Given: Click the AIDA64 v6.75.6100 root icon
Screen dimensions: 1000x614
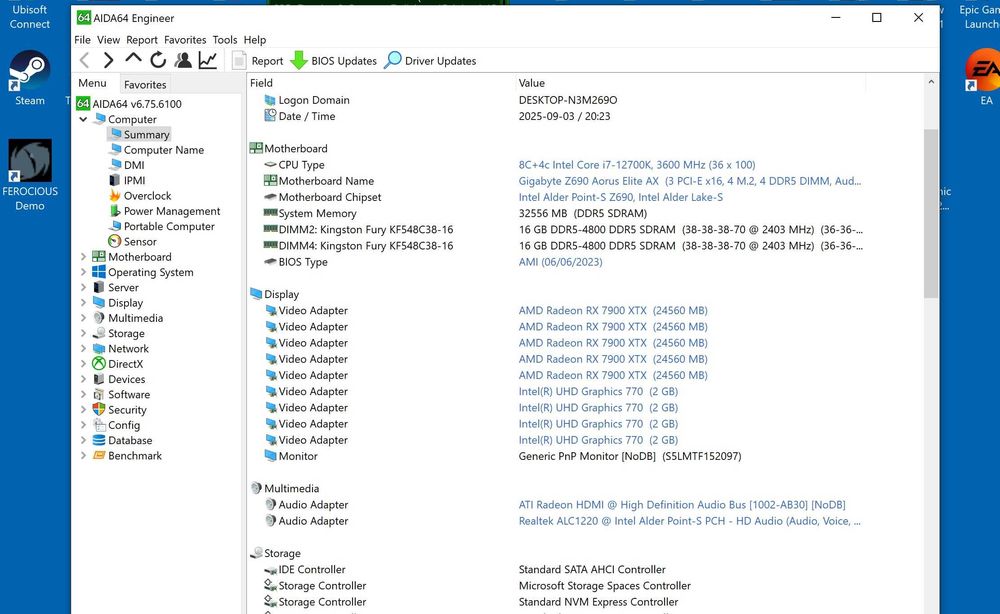Looking at the screenshot, I should point(83,103).
